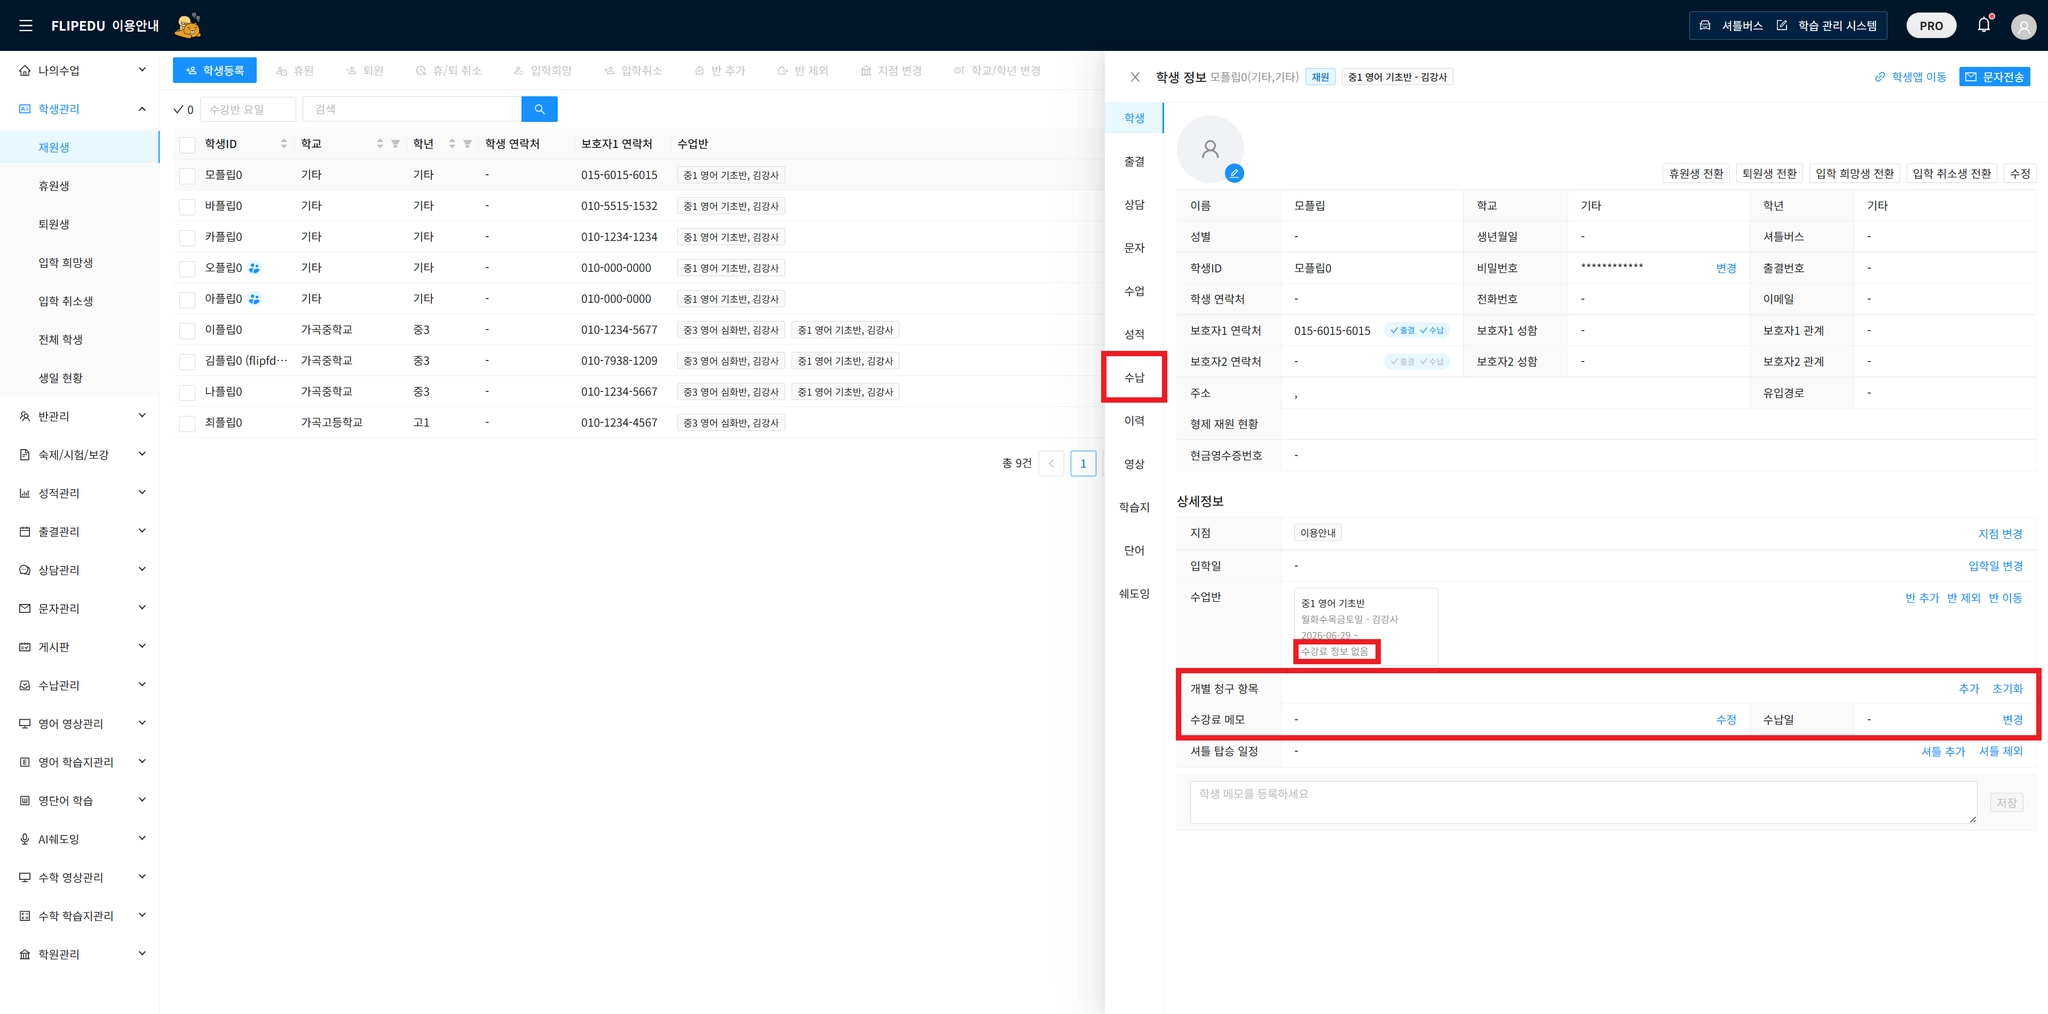The width and height of the screenshot is (2048, 1014).
Task: Open the 출결 tab in student panel
Action: (x=1134, y=162)
